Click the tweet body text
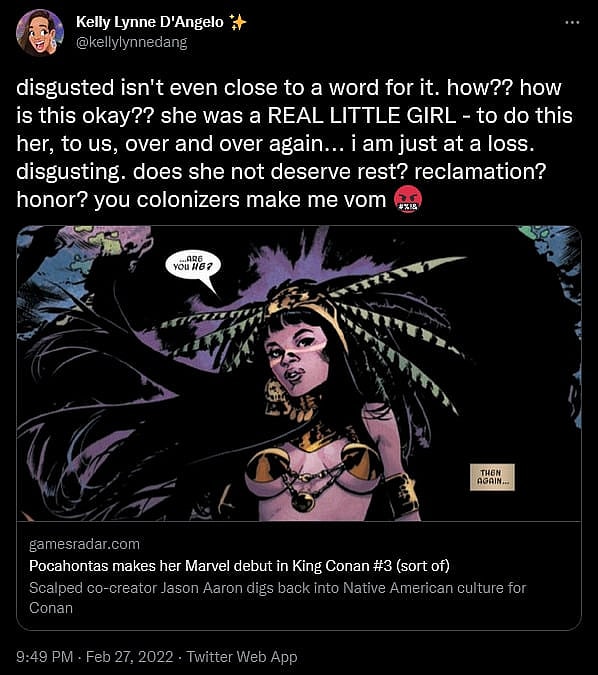Viewport: 598px width, 675px height. pyautogui.click(x=294, y=144)
